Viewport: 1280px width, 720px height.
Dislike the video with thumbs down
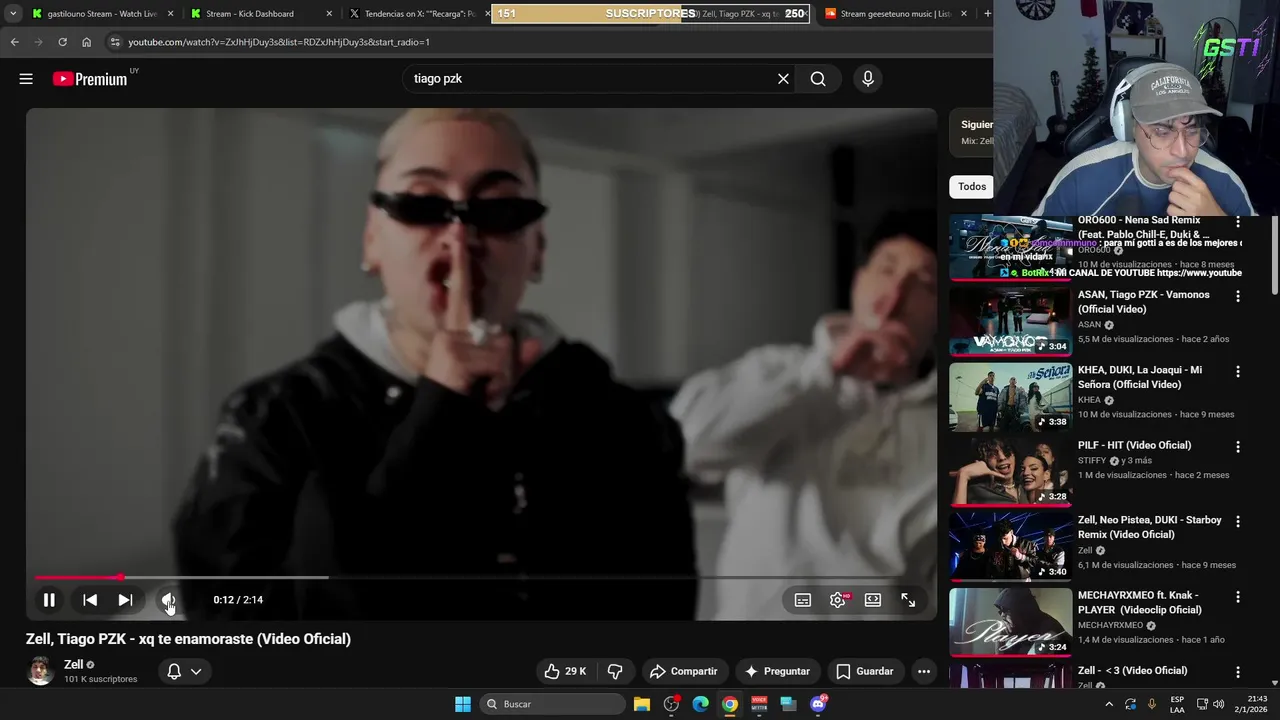click(616, 671)
